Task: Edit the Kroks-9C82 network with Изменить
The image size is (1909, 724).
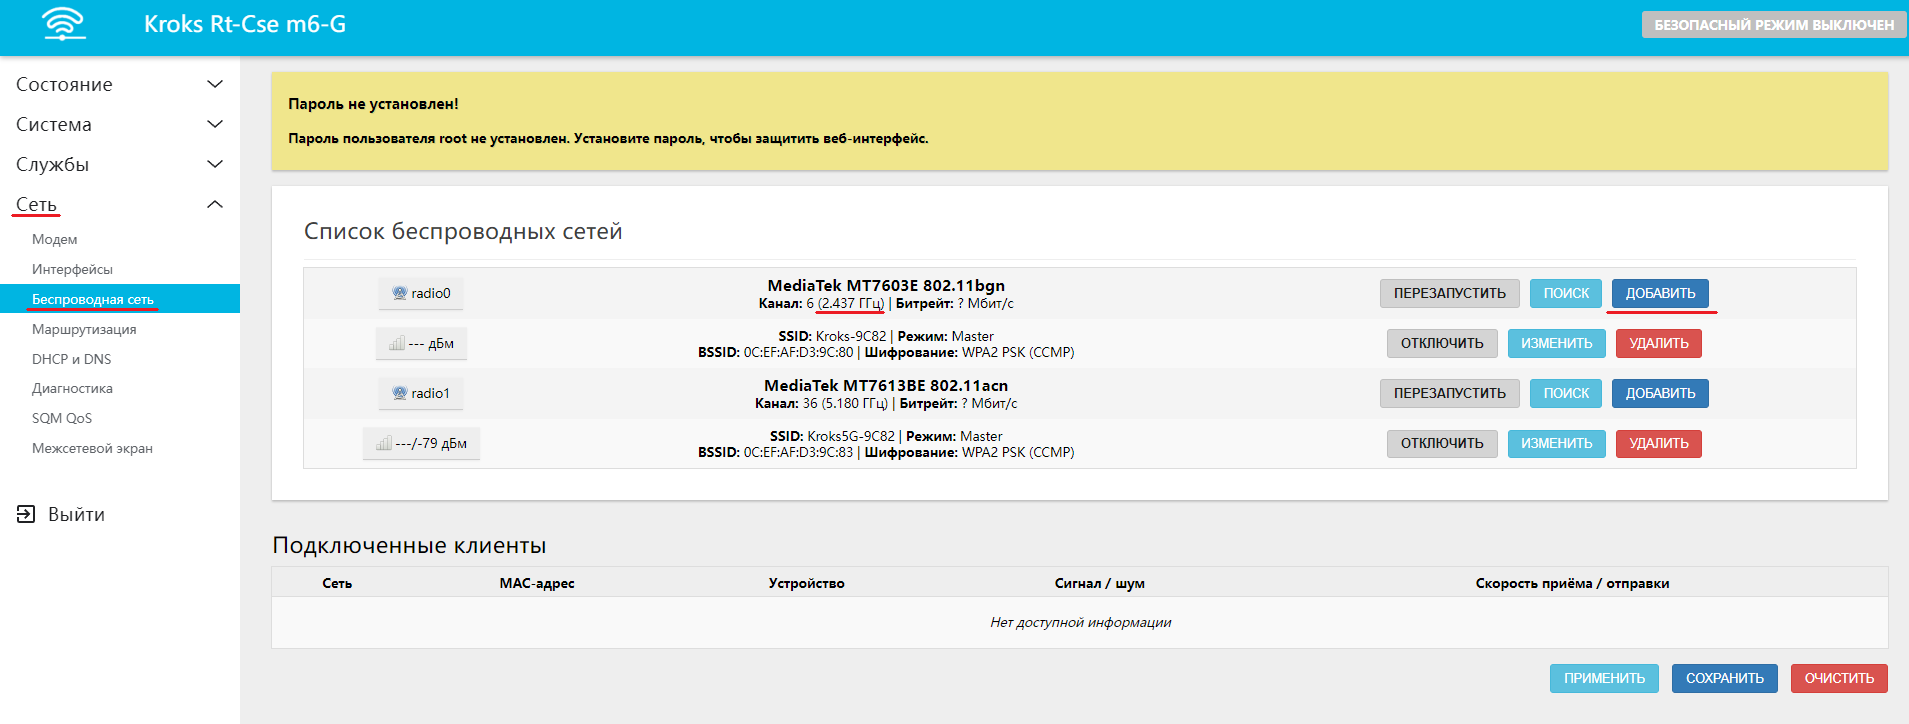Action: 1556,343
